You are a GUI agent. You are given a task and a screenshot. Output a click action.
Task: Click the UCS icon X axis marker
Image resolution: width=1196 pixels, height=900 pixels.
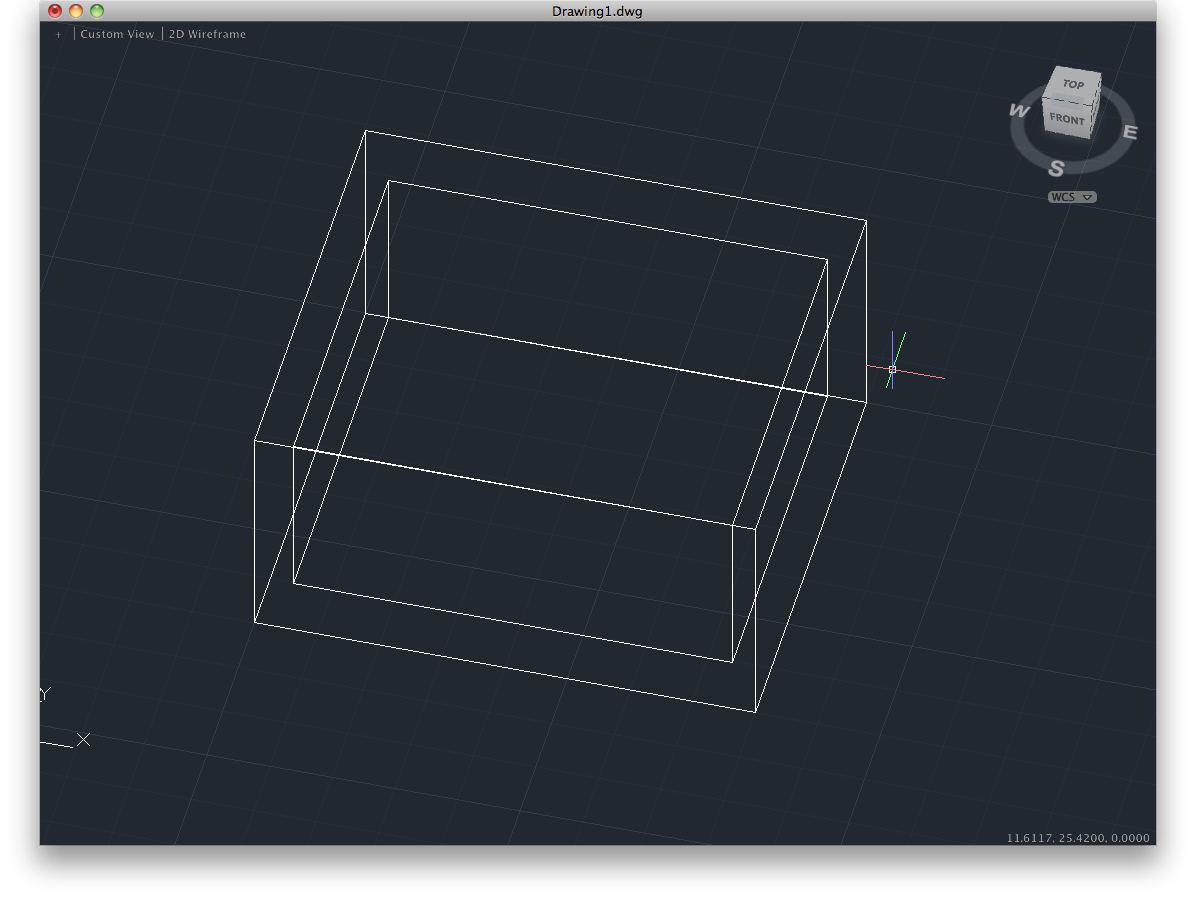83,739
